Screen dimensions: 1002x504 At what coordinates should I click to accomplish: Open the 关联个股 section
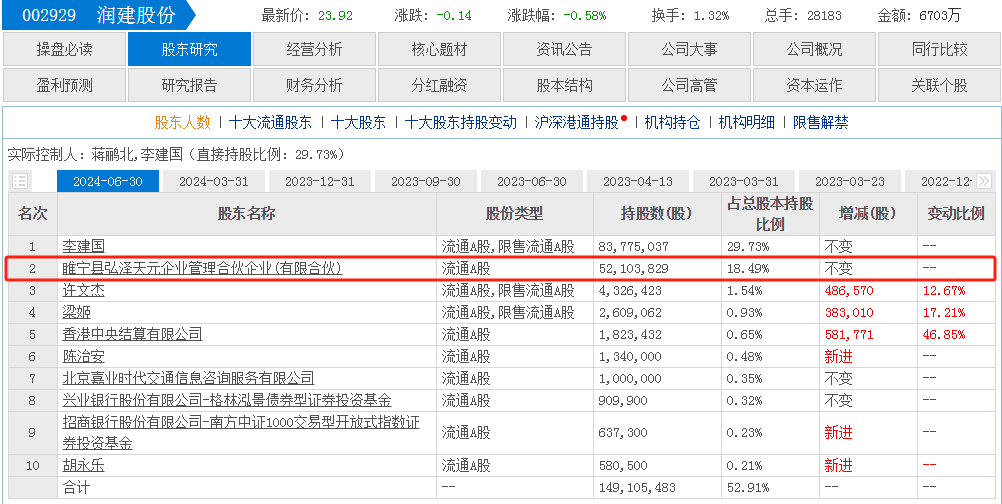click(x=939, y=85)
